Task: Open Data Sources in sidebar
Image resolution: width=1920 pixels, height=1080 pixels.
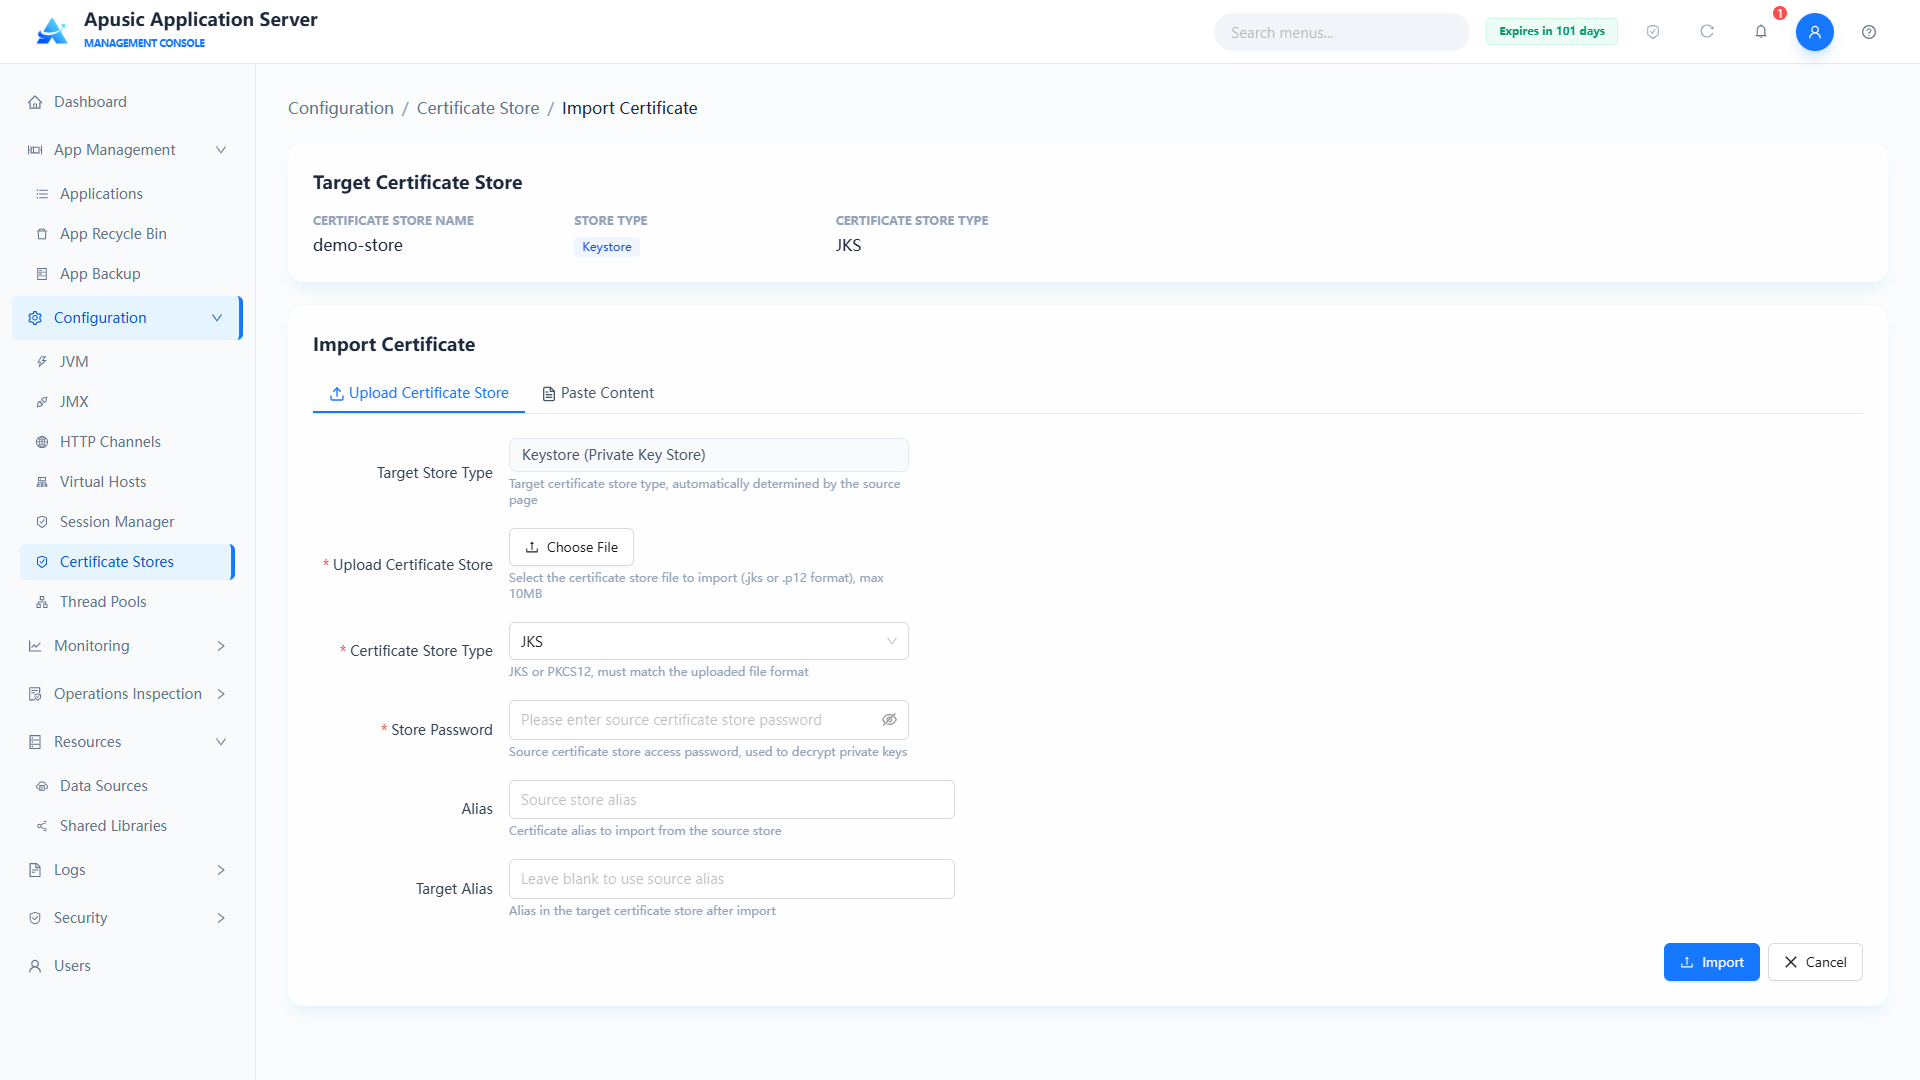Action: pos(127,786)
